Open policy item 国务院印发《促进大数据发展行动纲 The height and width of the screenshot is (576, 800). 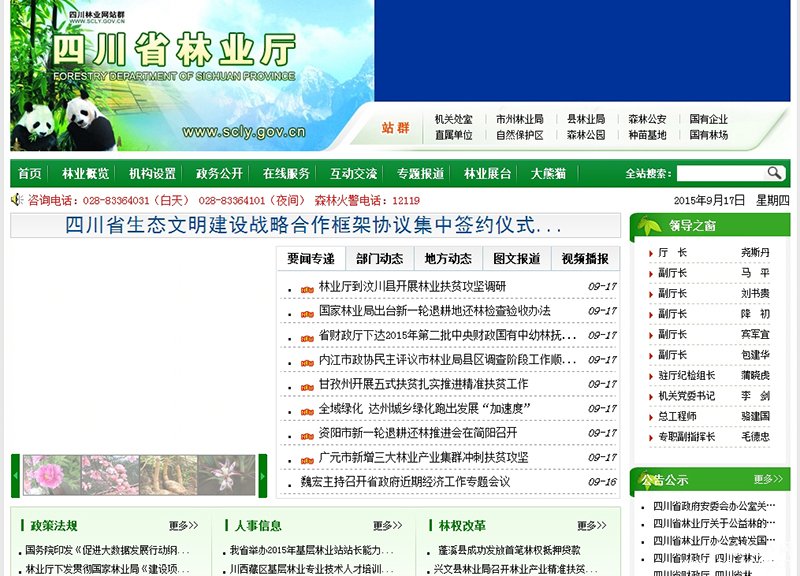(x=107, y=550)
